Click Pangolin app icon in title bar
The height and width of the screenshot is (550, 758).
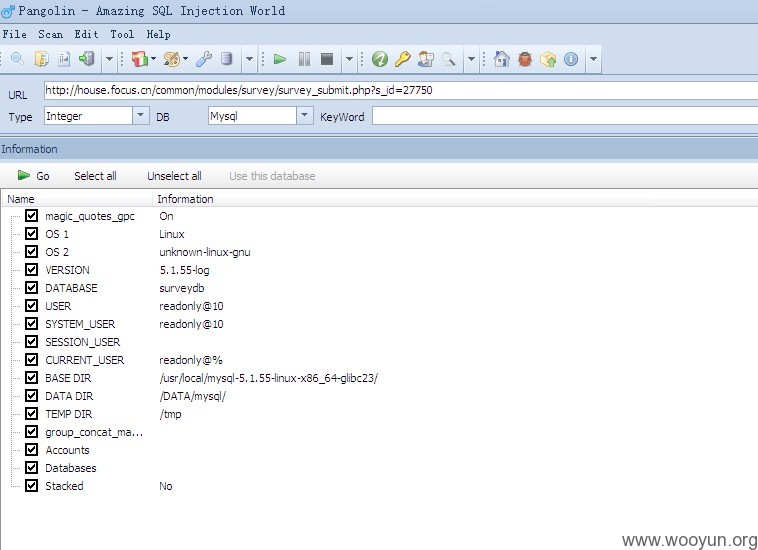(8, 12)
